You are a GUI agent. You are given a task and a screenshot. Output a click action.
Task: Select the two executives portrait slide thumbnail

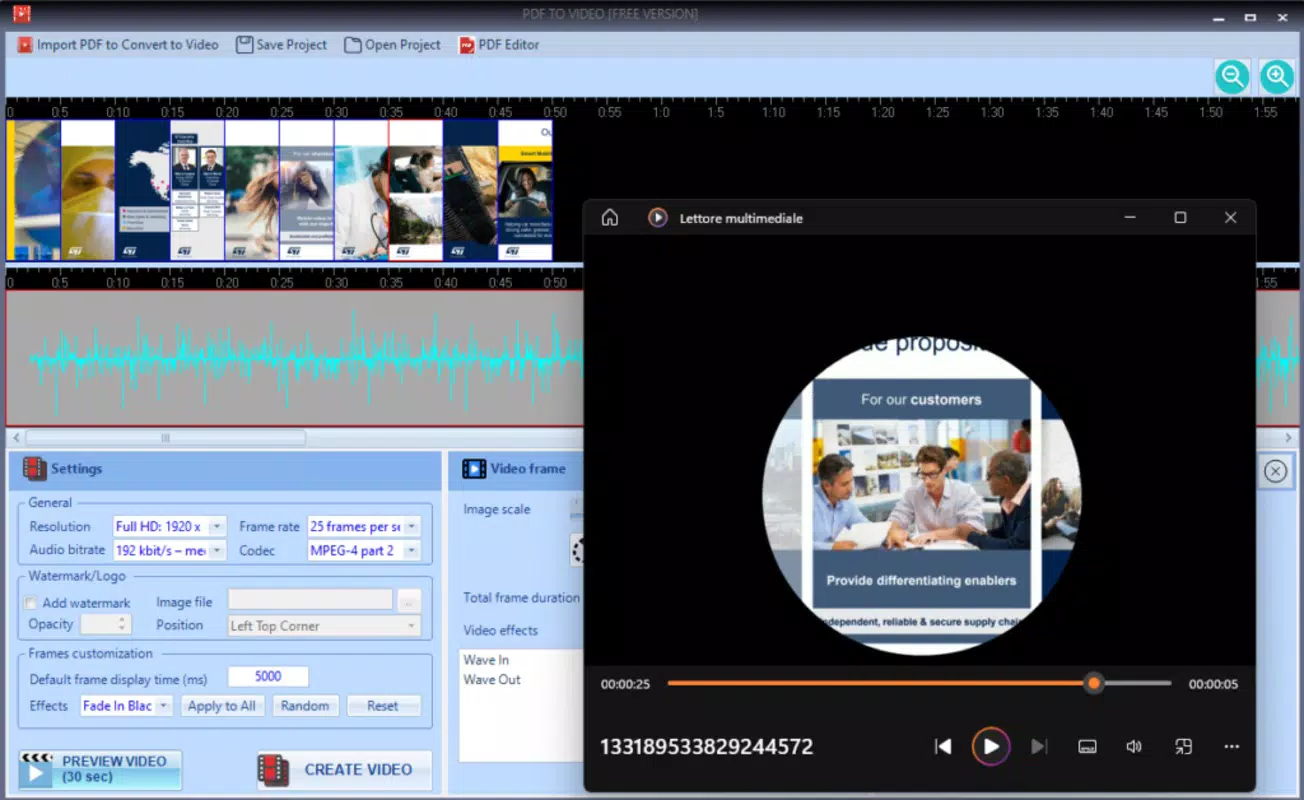(197, 190)
